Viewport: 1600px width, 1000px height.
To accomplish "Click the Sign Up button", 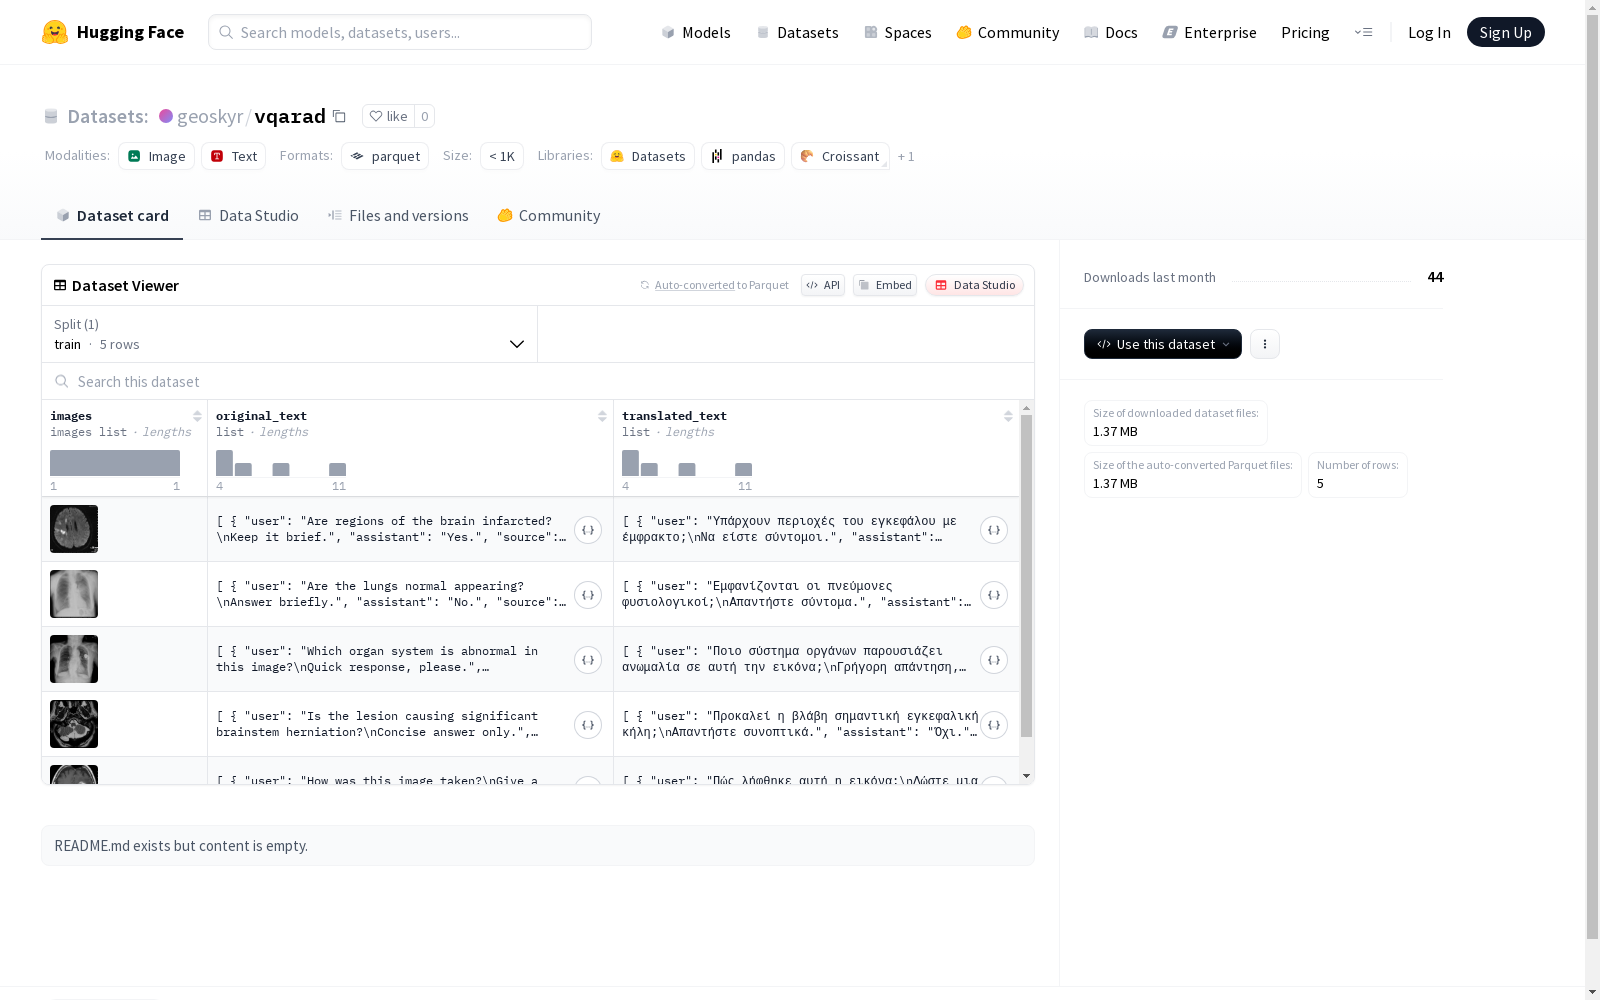I will 1505,32.
